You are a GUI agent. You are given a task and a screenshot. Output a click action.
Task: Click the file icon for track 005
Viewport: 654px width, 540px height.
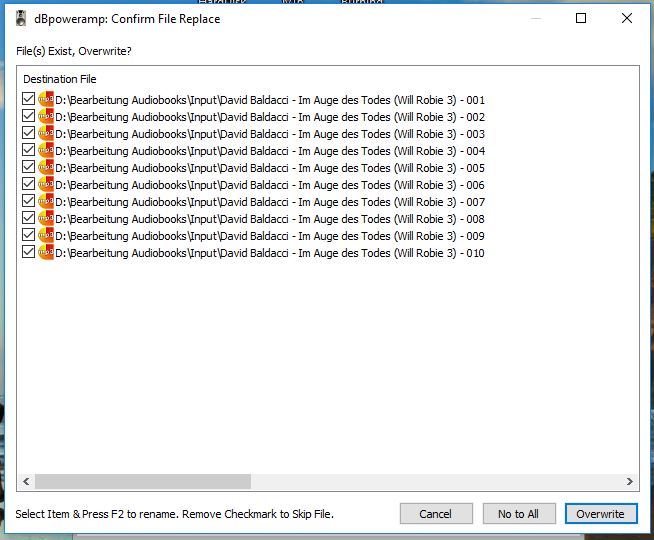point(45,168)
